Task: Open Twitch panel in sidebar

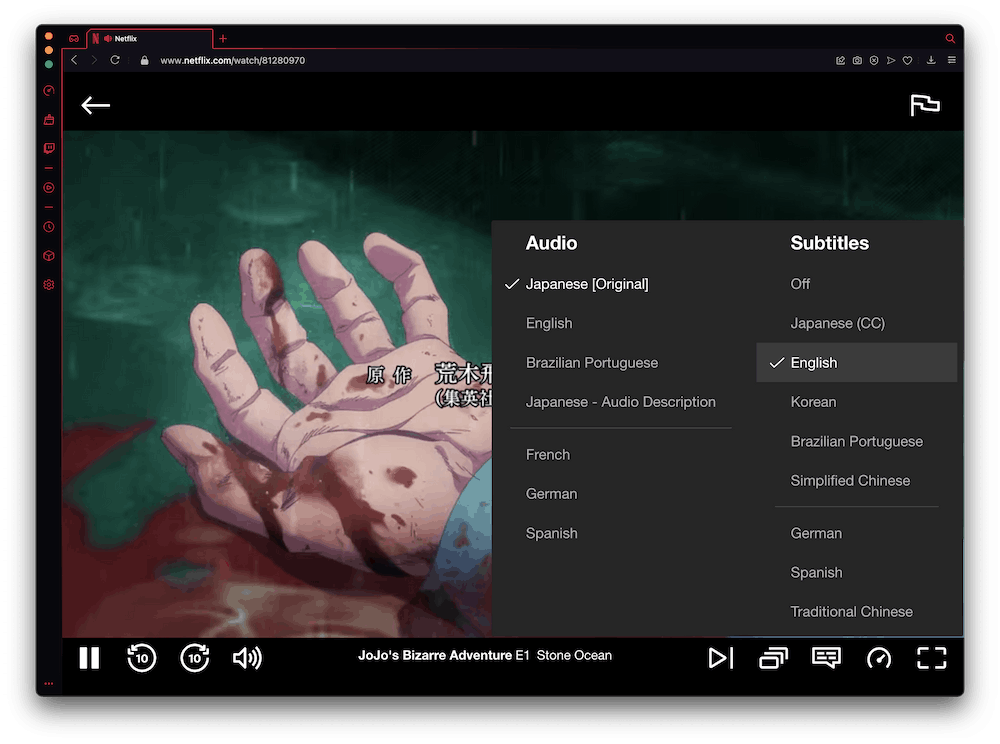Action: tap(49, 149)
